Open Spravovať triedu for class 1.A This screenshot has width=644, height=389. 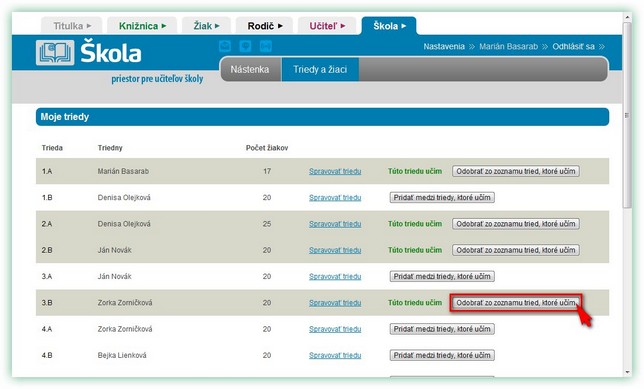(335, 171)
